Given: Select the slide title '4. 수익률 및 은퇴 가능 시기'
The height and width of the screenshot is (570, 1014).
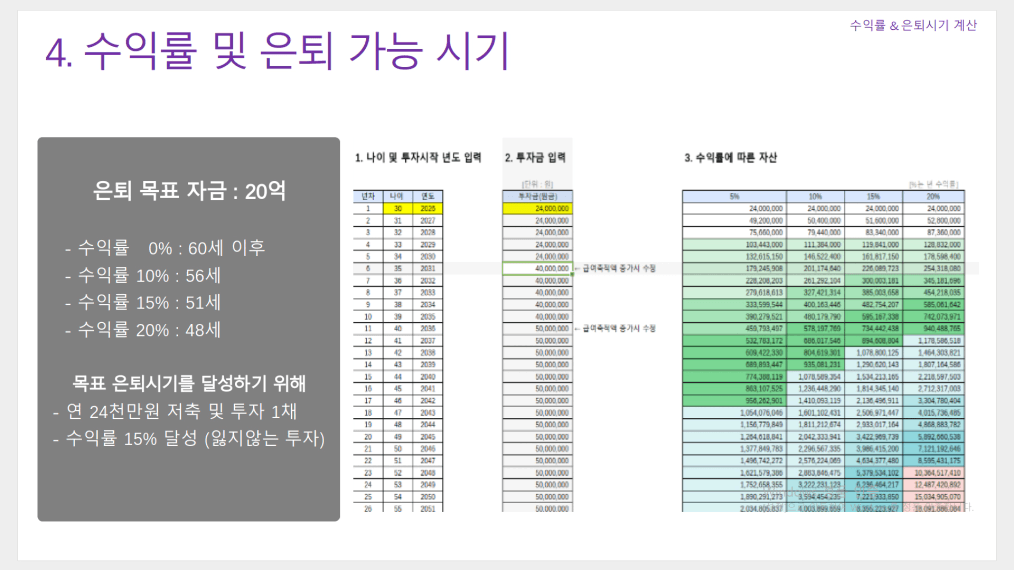Looking at the screenshot, I should tap(277, 50).
